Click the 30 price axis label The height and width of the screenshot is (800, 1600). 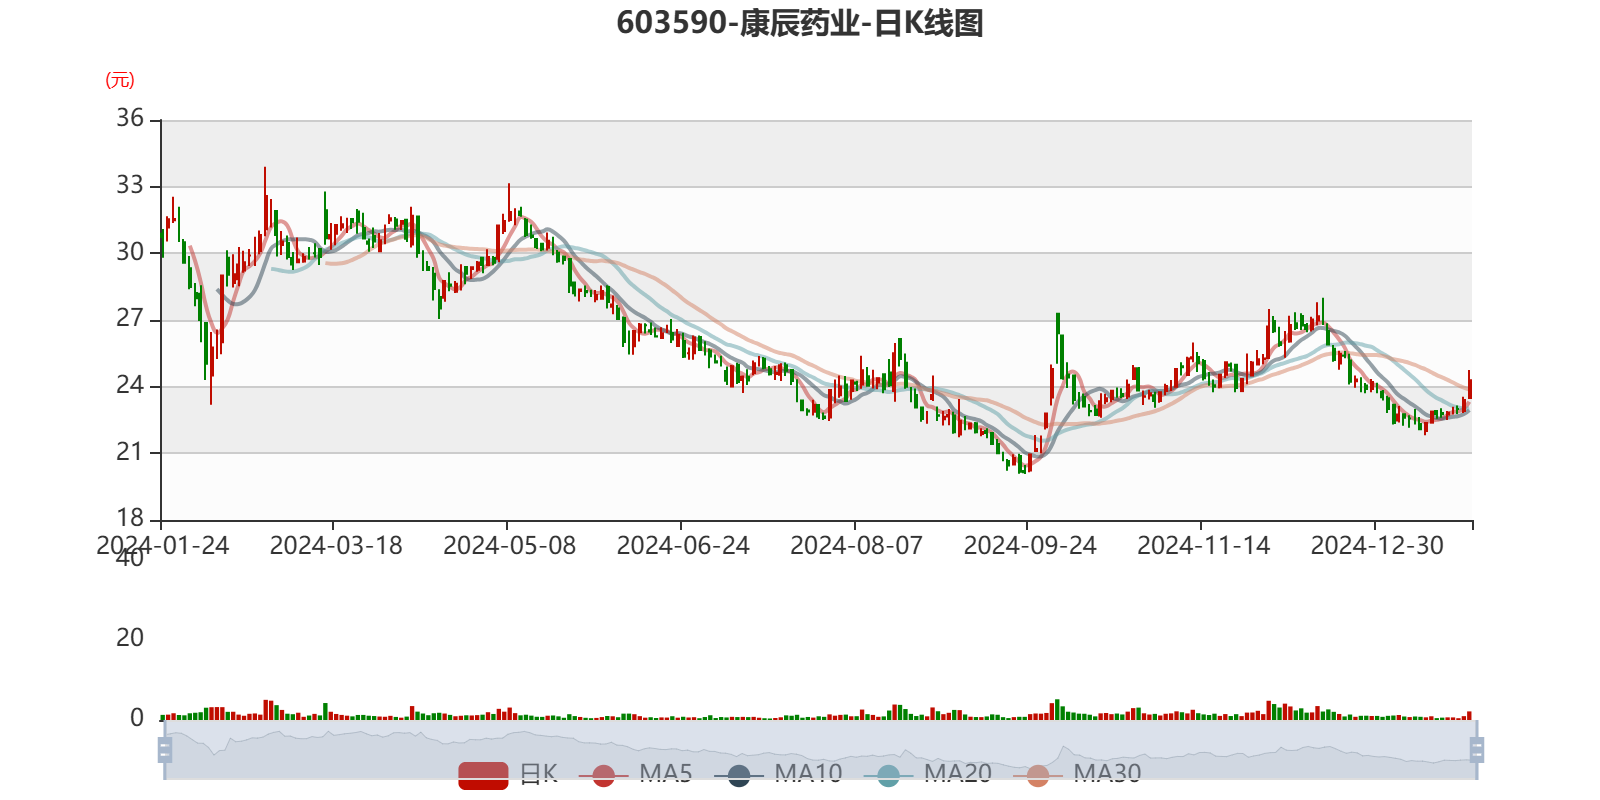click(x=130, y=252)
